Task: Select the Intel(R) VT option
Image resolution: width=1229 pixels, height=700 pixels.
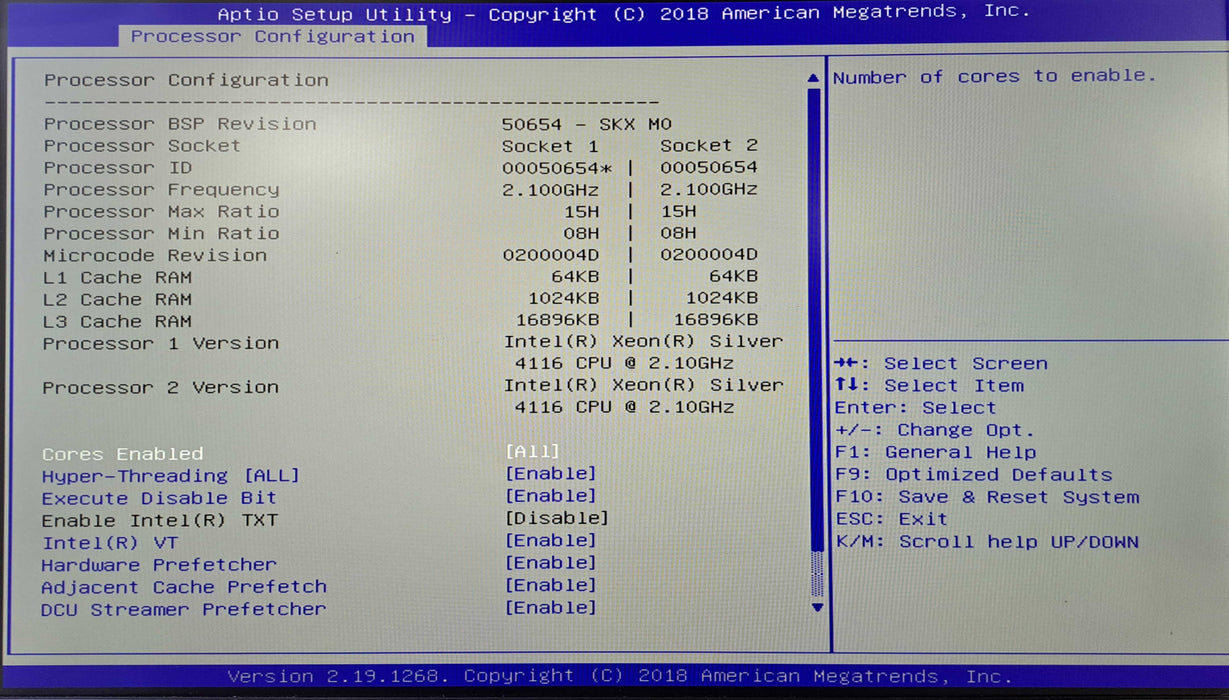Action: coord(110,543)
